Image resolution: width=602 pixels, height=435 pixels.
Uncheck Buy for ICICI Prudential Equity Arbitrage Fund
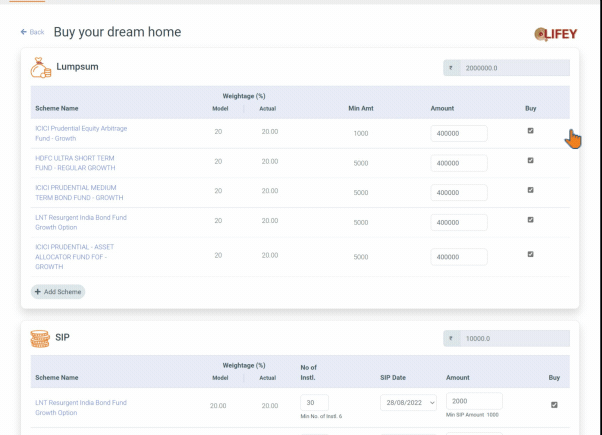[x=530, y=131]
